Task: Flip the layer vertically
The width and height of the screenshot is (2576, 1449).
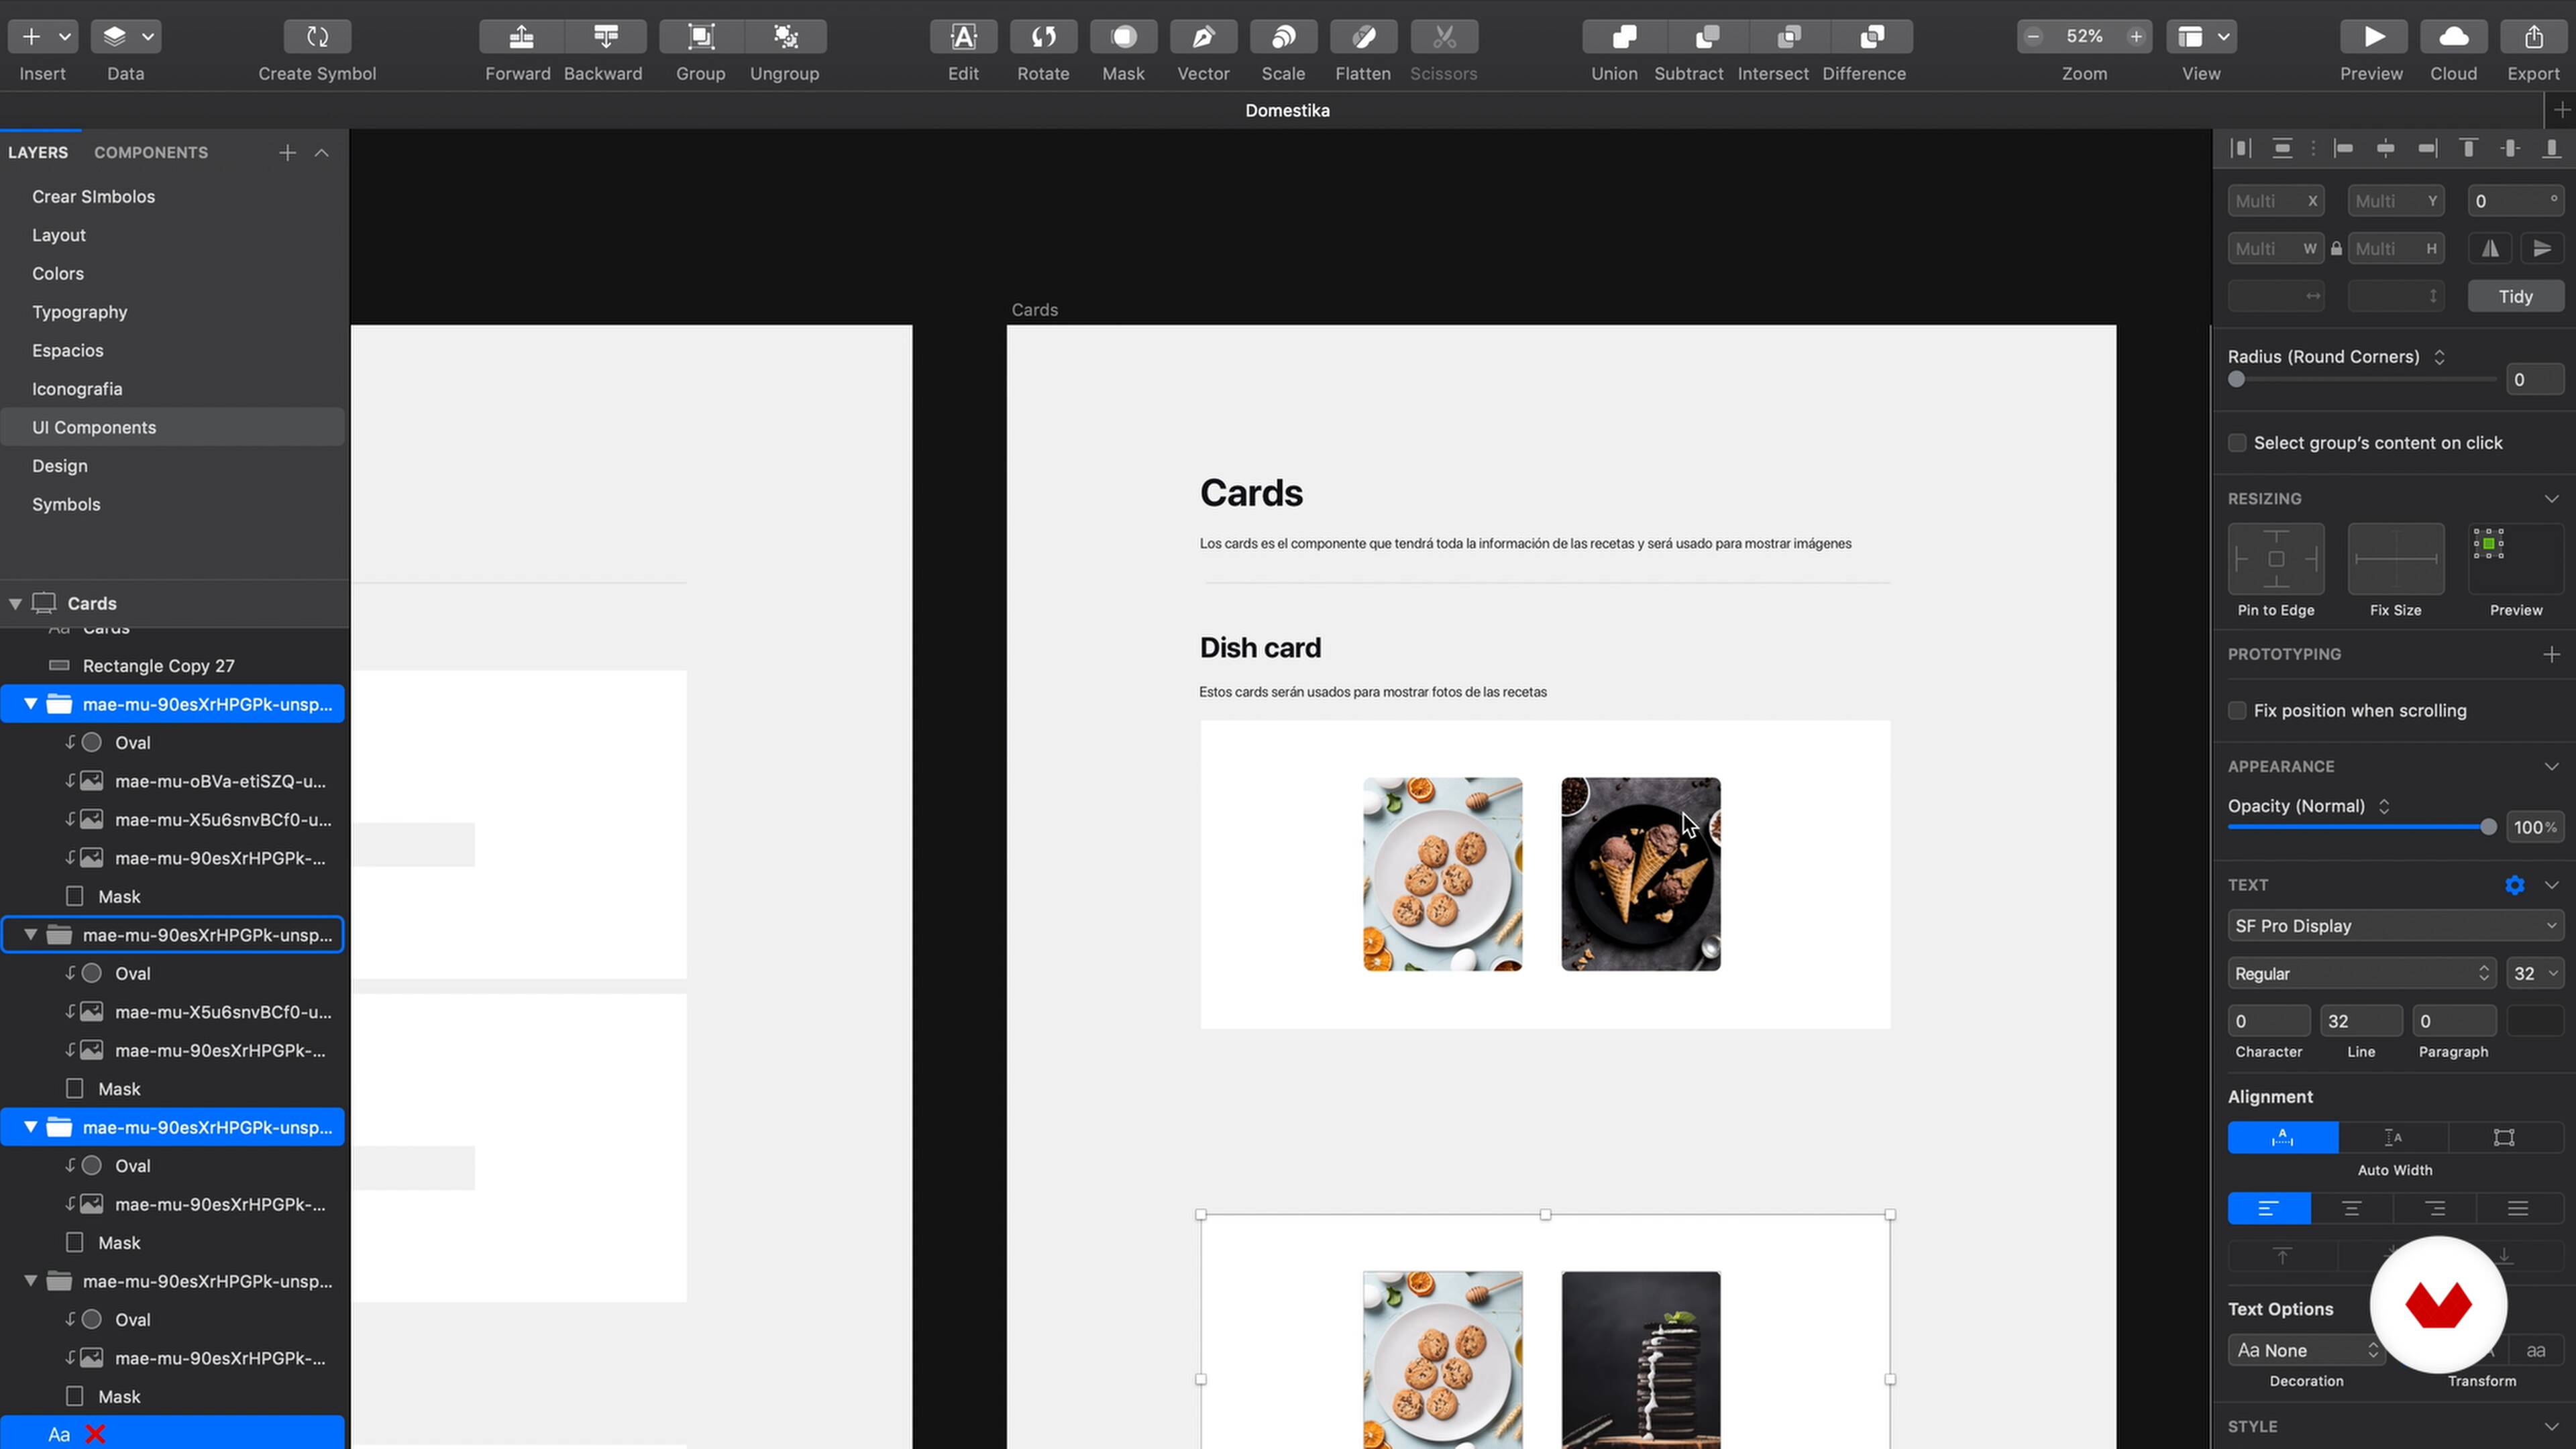Action: tap(2541, 248)
